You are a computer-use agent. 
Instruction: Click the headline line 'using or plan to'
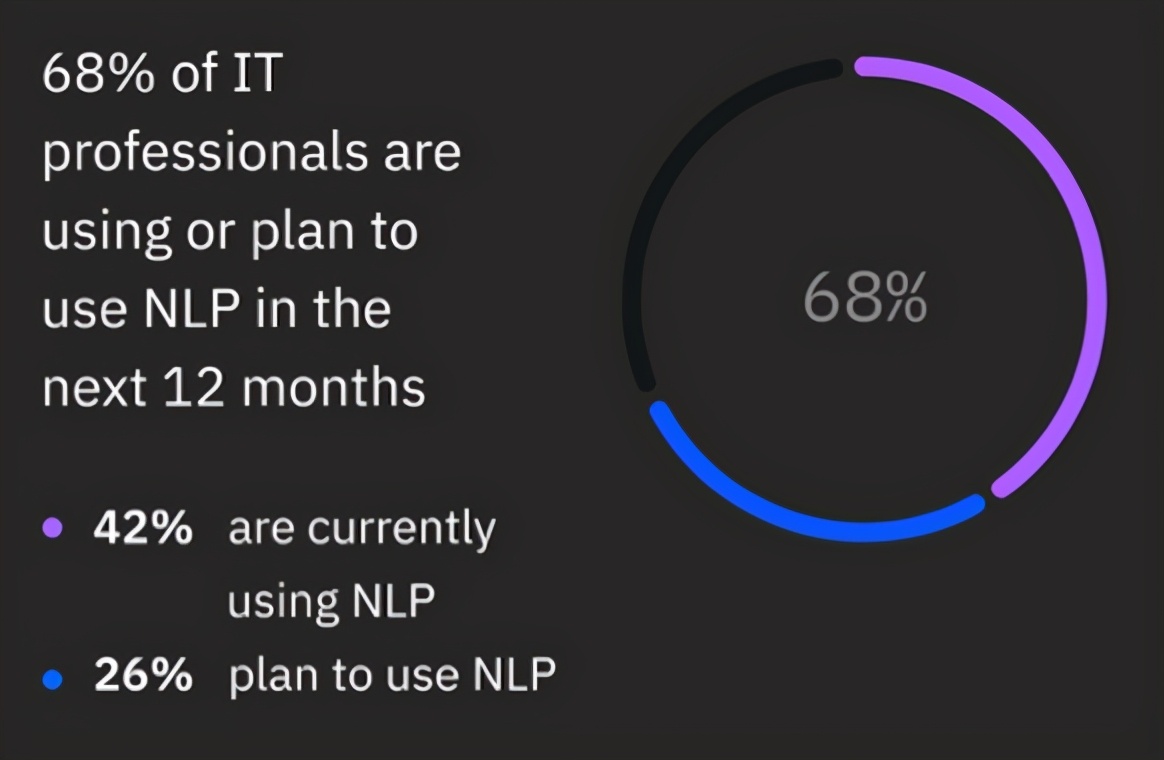[x=230, y=232]
